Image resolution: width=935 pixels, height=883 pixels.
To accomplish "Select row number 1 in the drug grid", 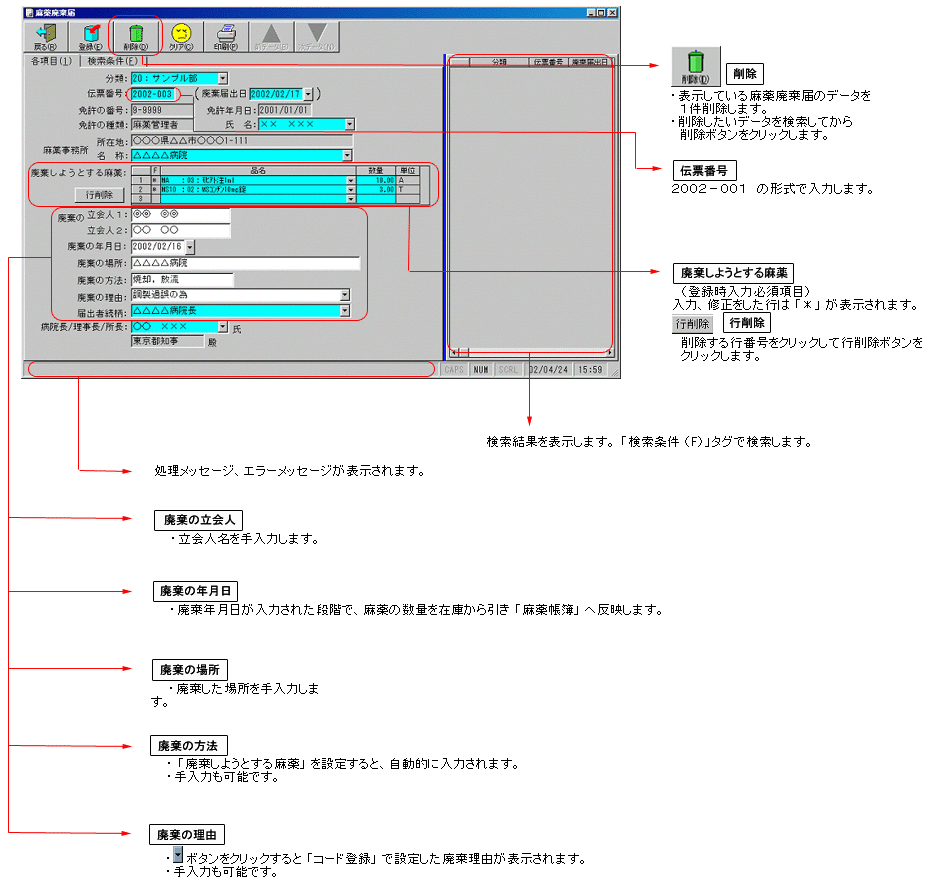I will pos(141,180).
